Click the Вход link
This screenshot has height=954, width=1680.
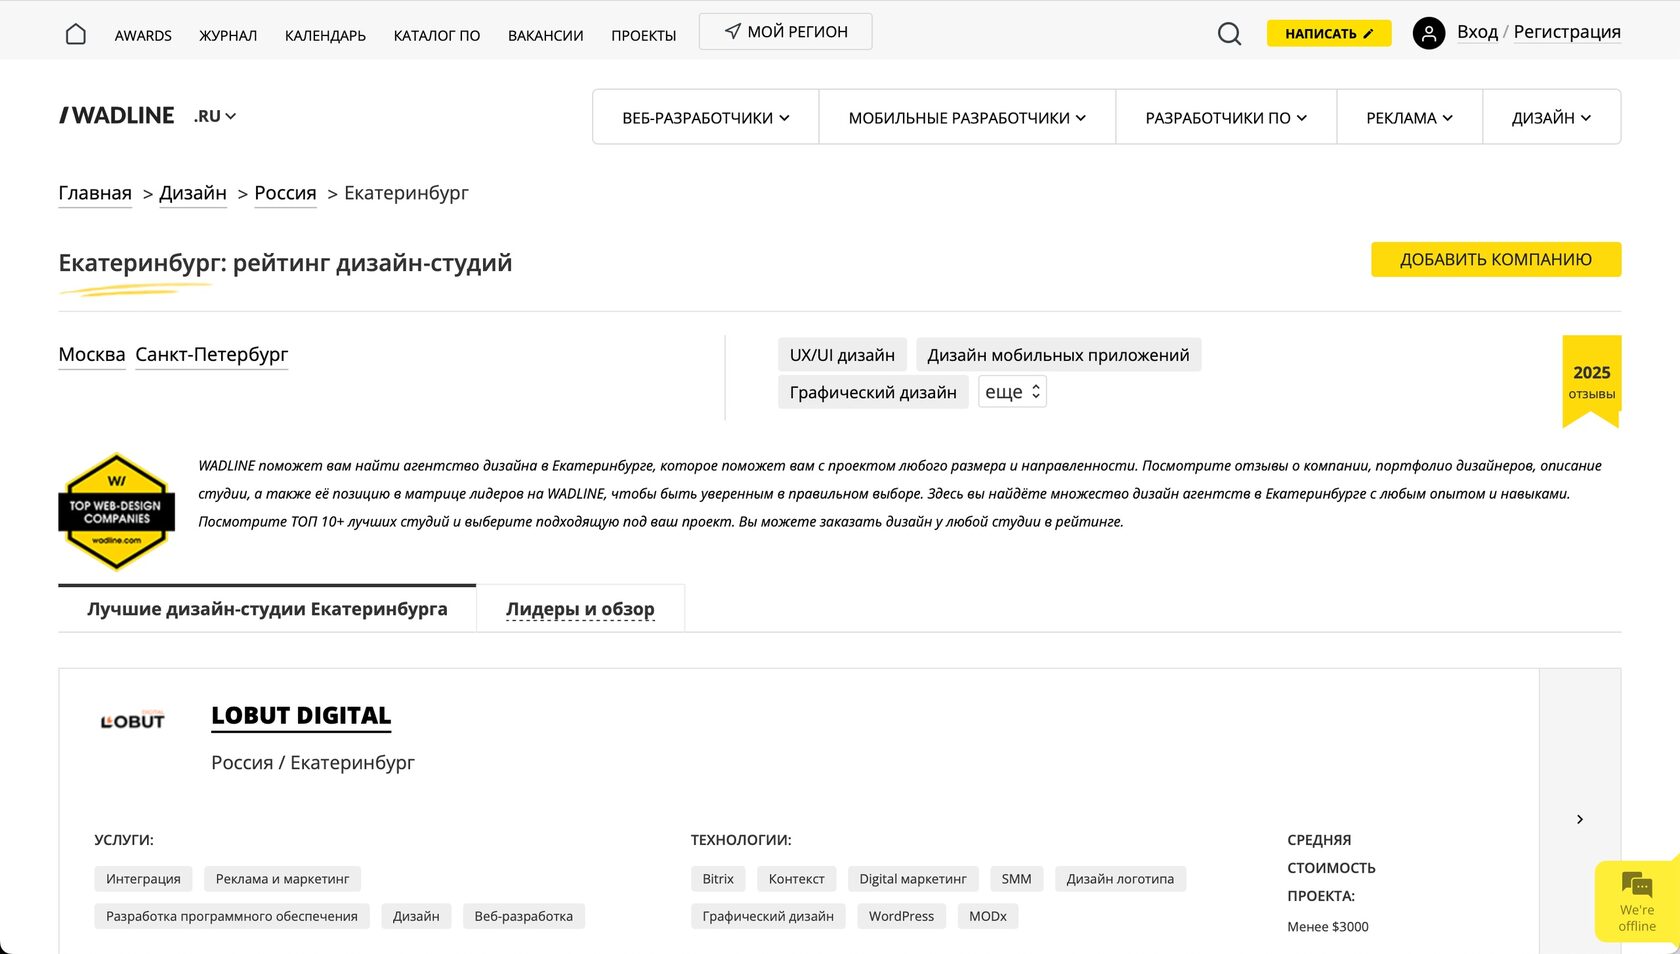pos(1477,32)
